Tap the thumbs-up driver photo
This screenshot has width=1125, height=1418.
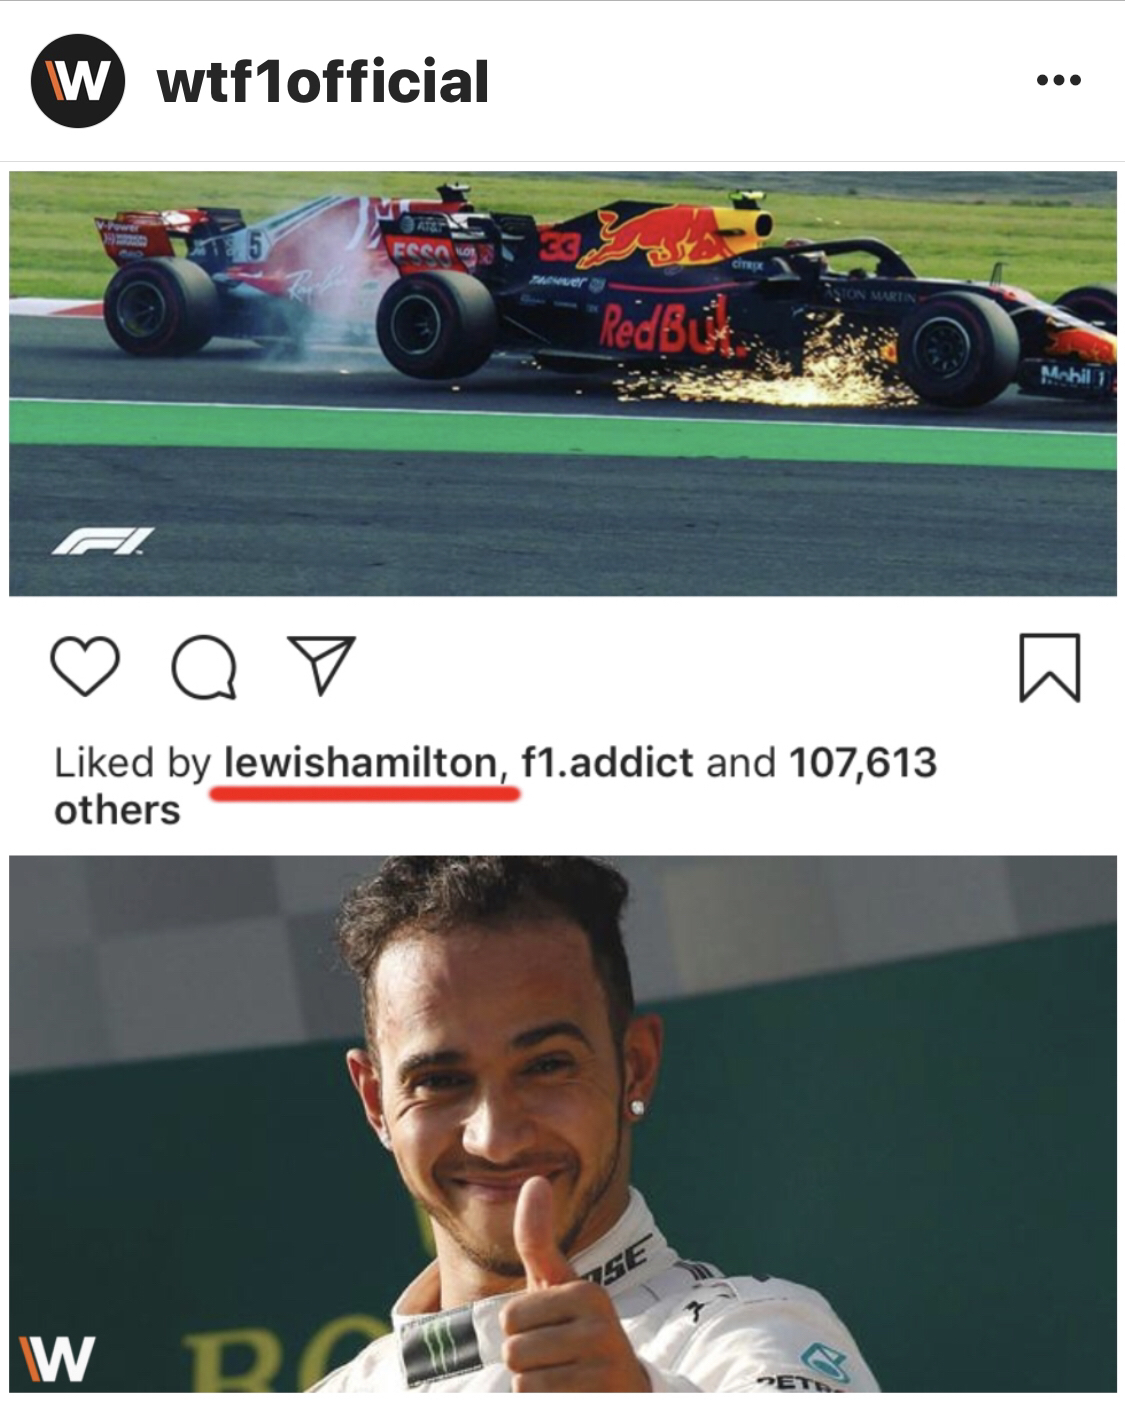(563, 1124)
